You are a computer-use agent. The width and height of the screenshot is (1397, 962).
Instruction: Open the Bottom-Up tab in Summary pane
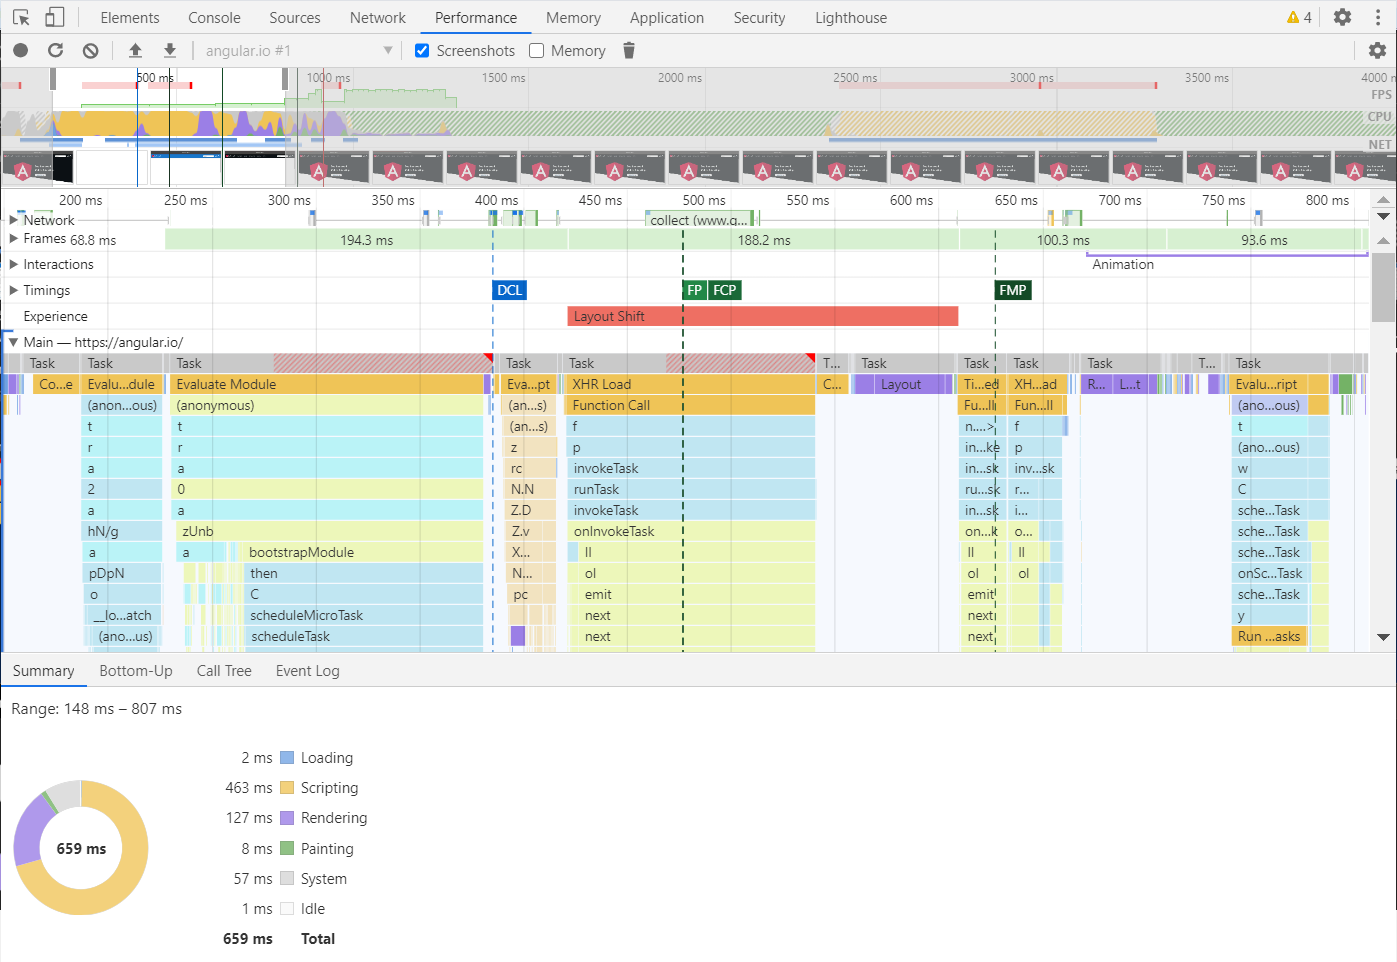tap(135, 670)
